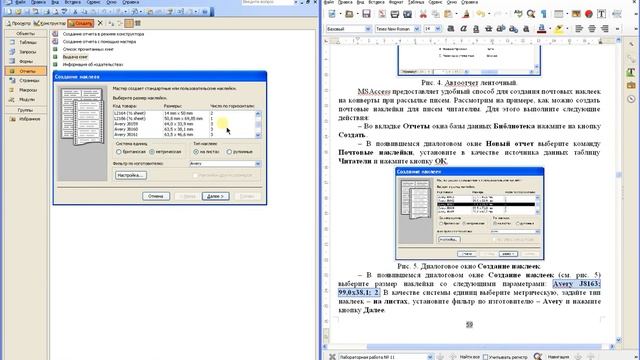Open the Times New Roman font dropdown
This screenshot has height=360, width=640.
pos(417,29)
